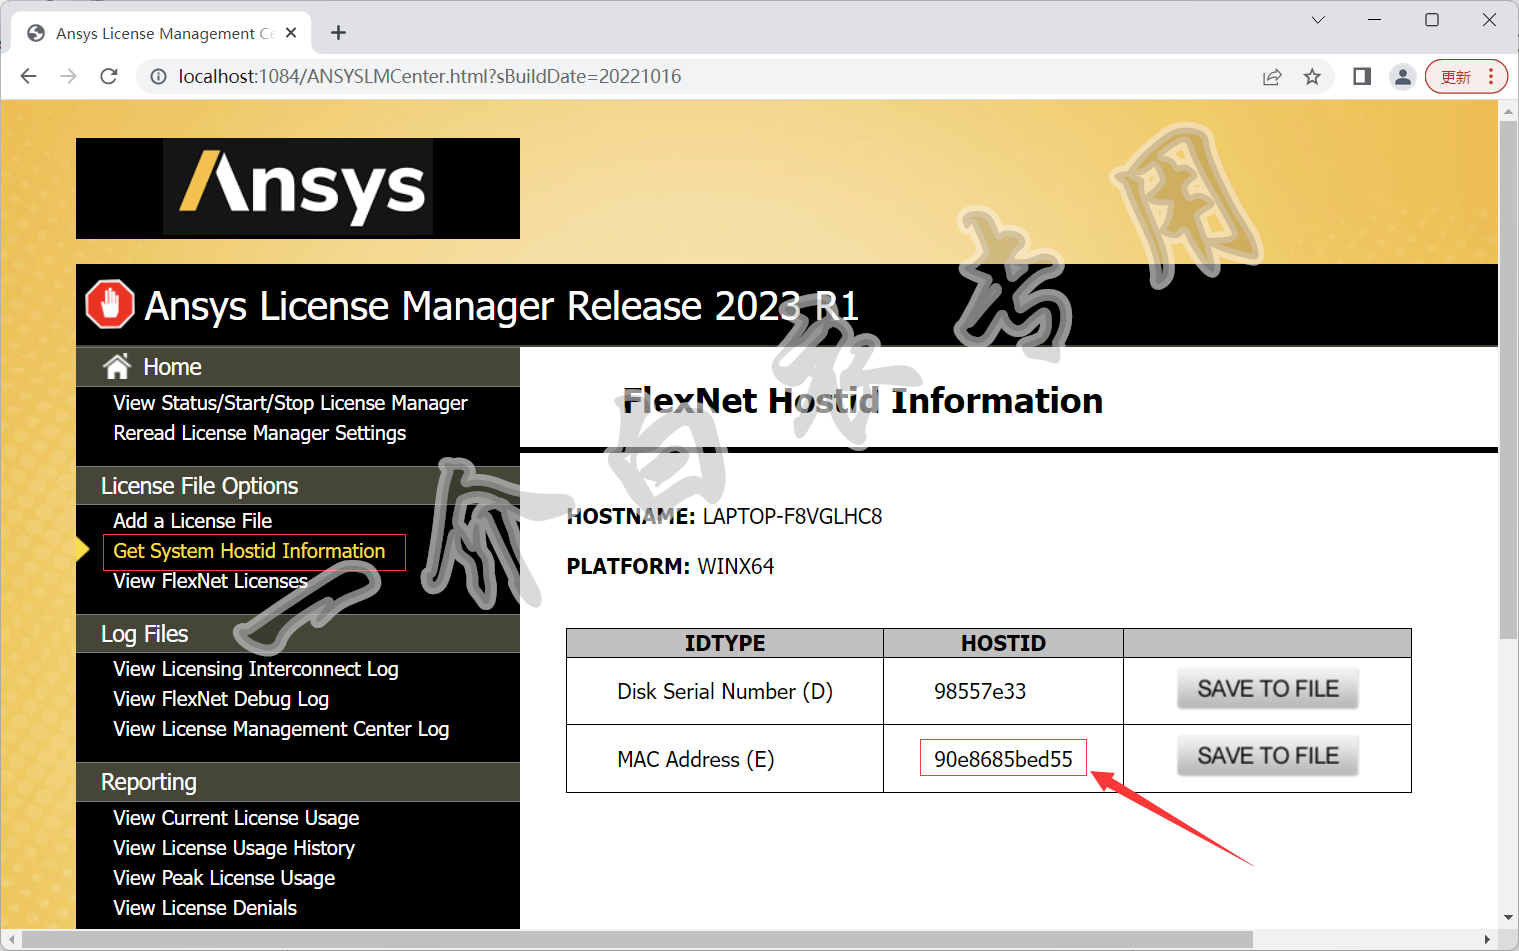Open View Licensing Interconnect Log
Image resolution: width=1519 pixels, height=951 pixels.
(x=256, y=669)
